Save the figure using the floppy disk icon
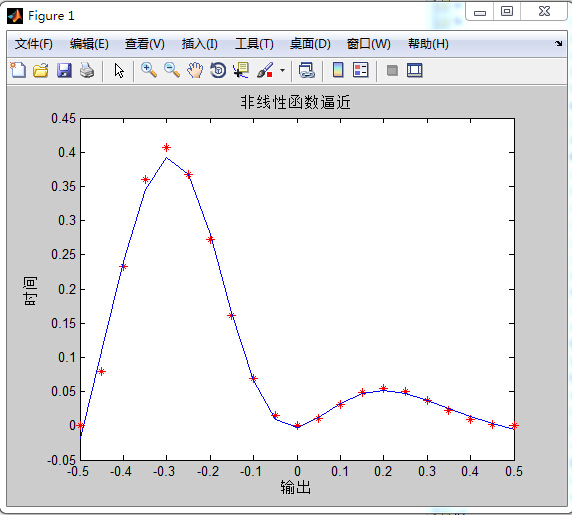 64,70
